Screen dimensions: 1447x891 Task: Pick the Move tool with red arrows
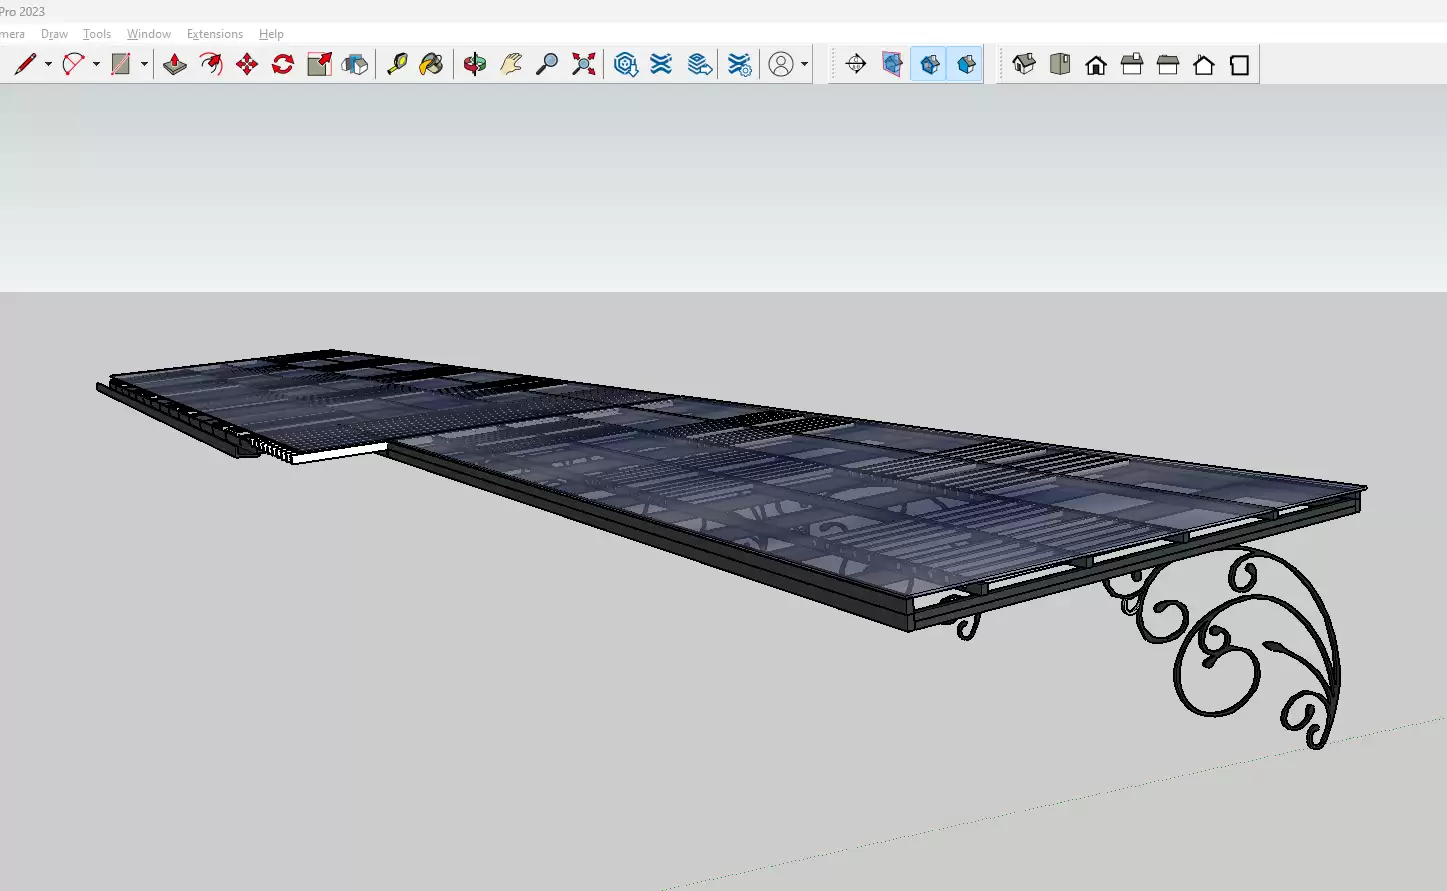click(247, 65)
